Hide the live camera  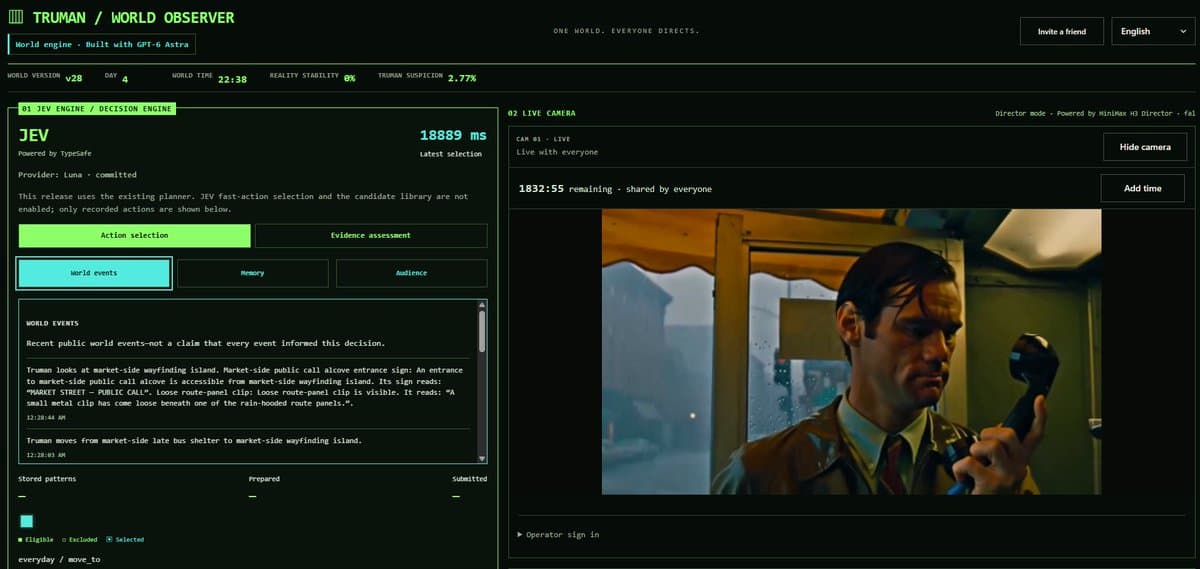(x=1145, y=147)
